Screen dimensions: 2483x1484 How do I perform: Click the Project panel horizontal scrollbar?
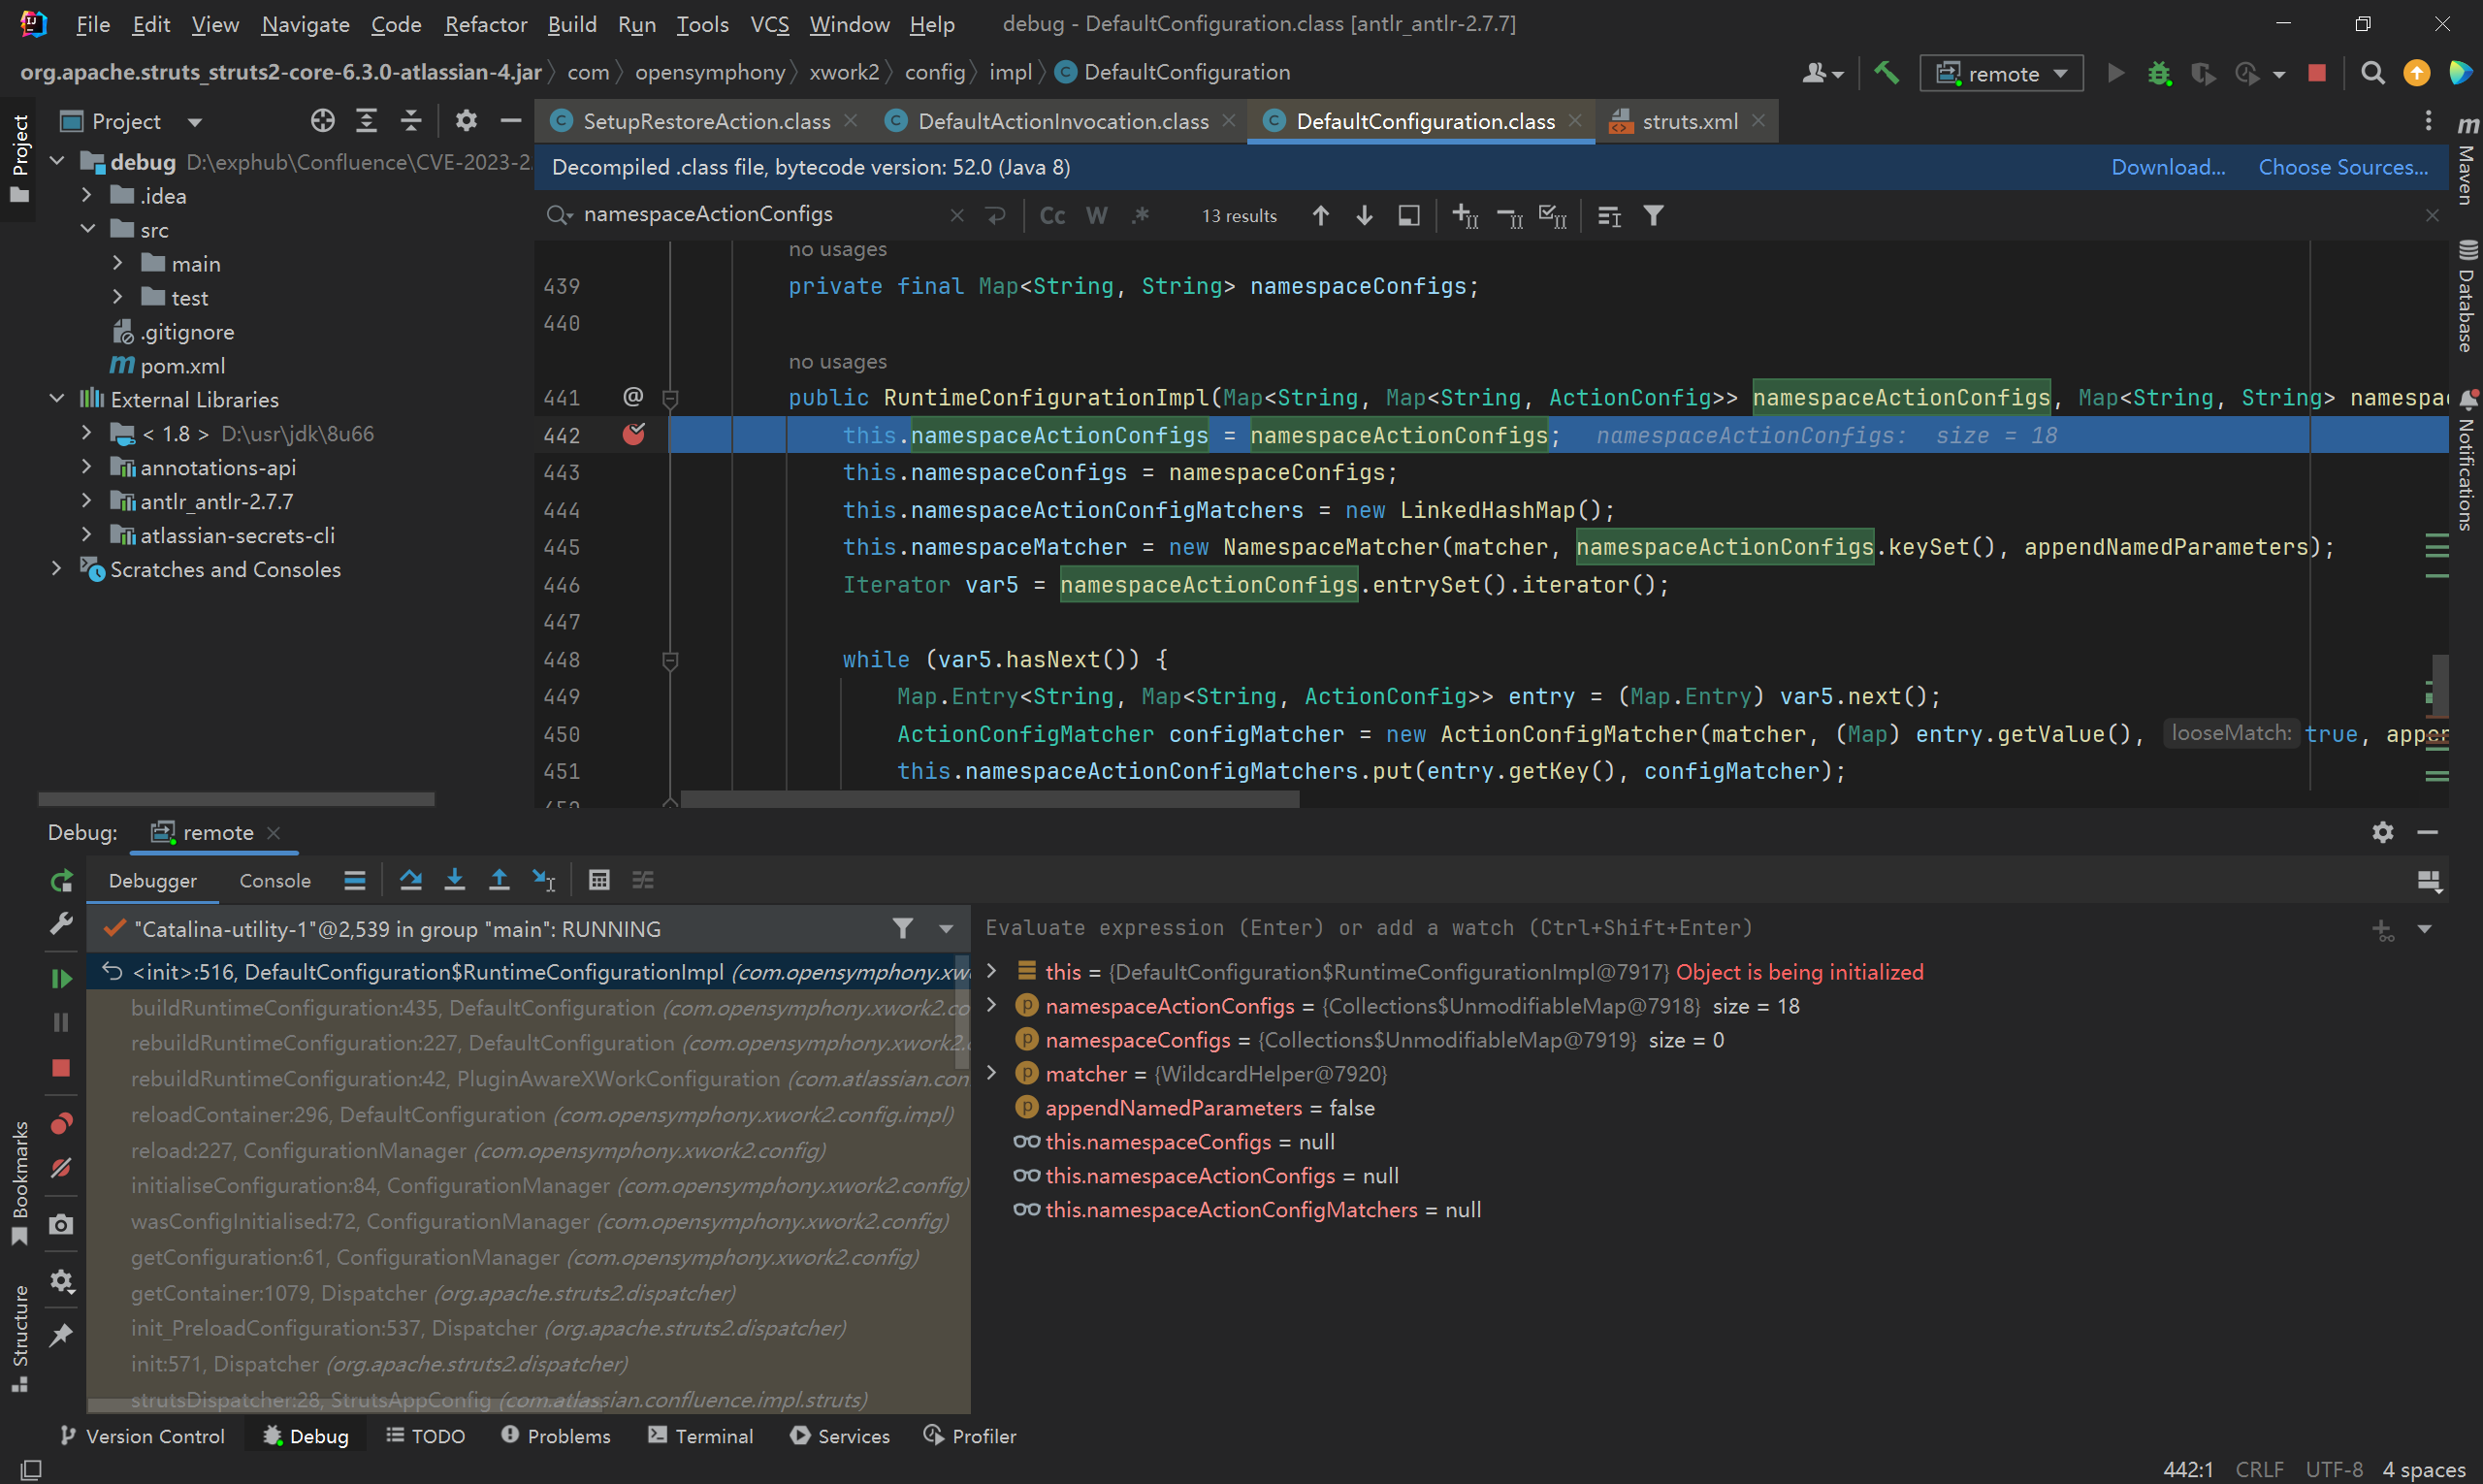point(236,799)
